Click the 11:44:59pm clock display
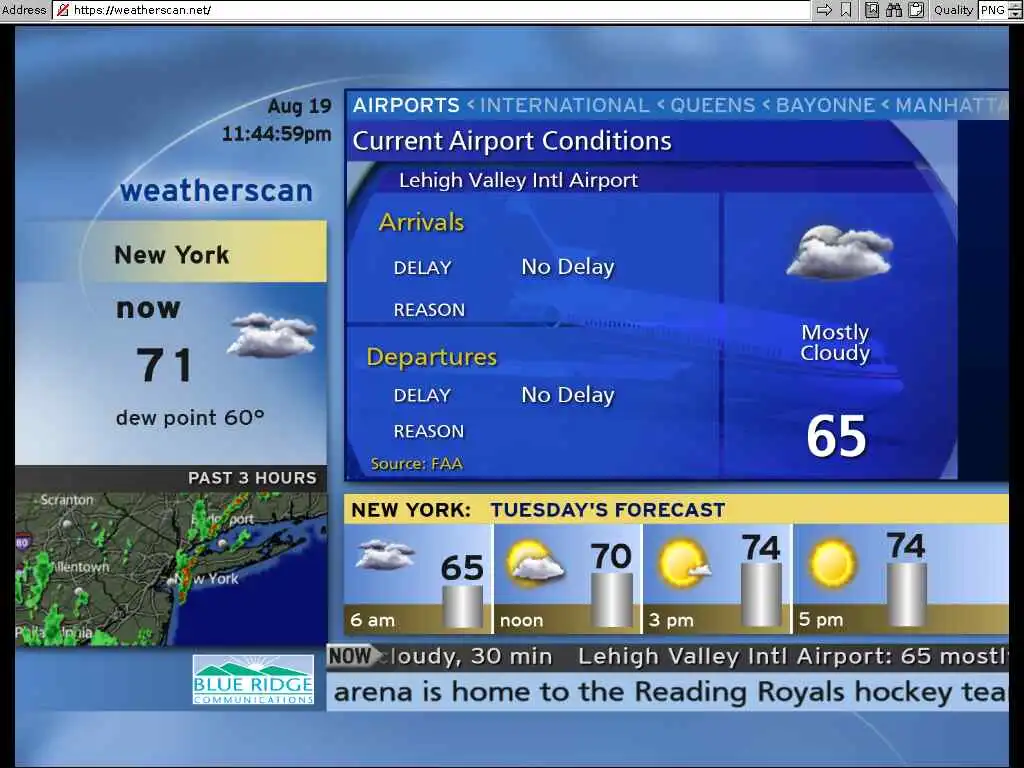This screenshot has width=1024, height=768. [276, 134]
